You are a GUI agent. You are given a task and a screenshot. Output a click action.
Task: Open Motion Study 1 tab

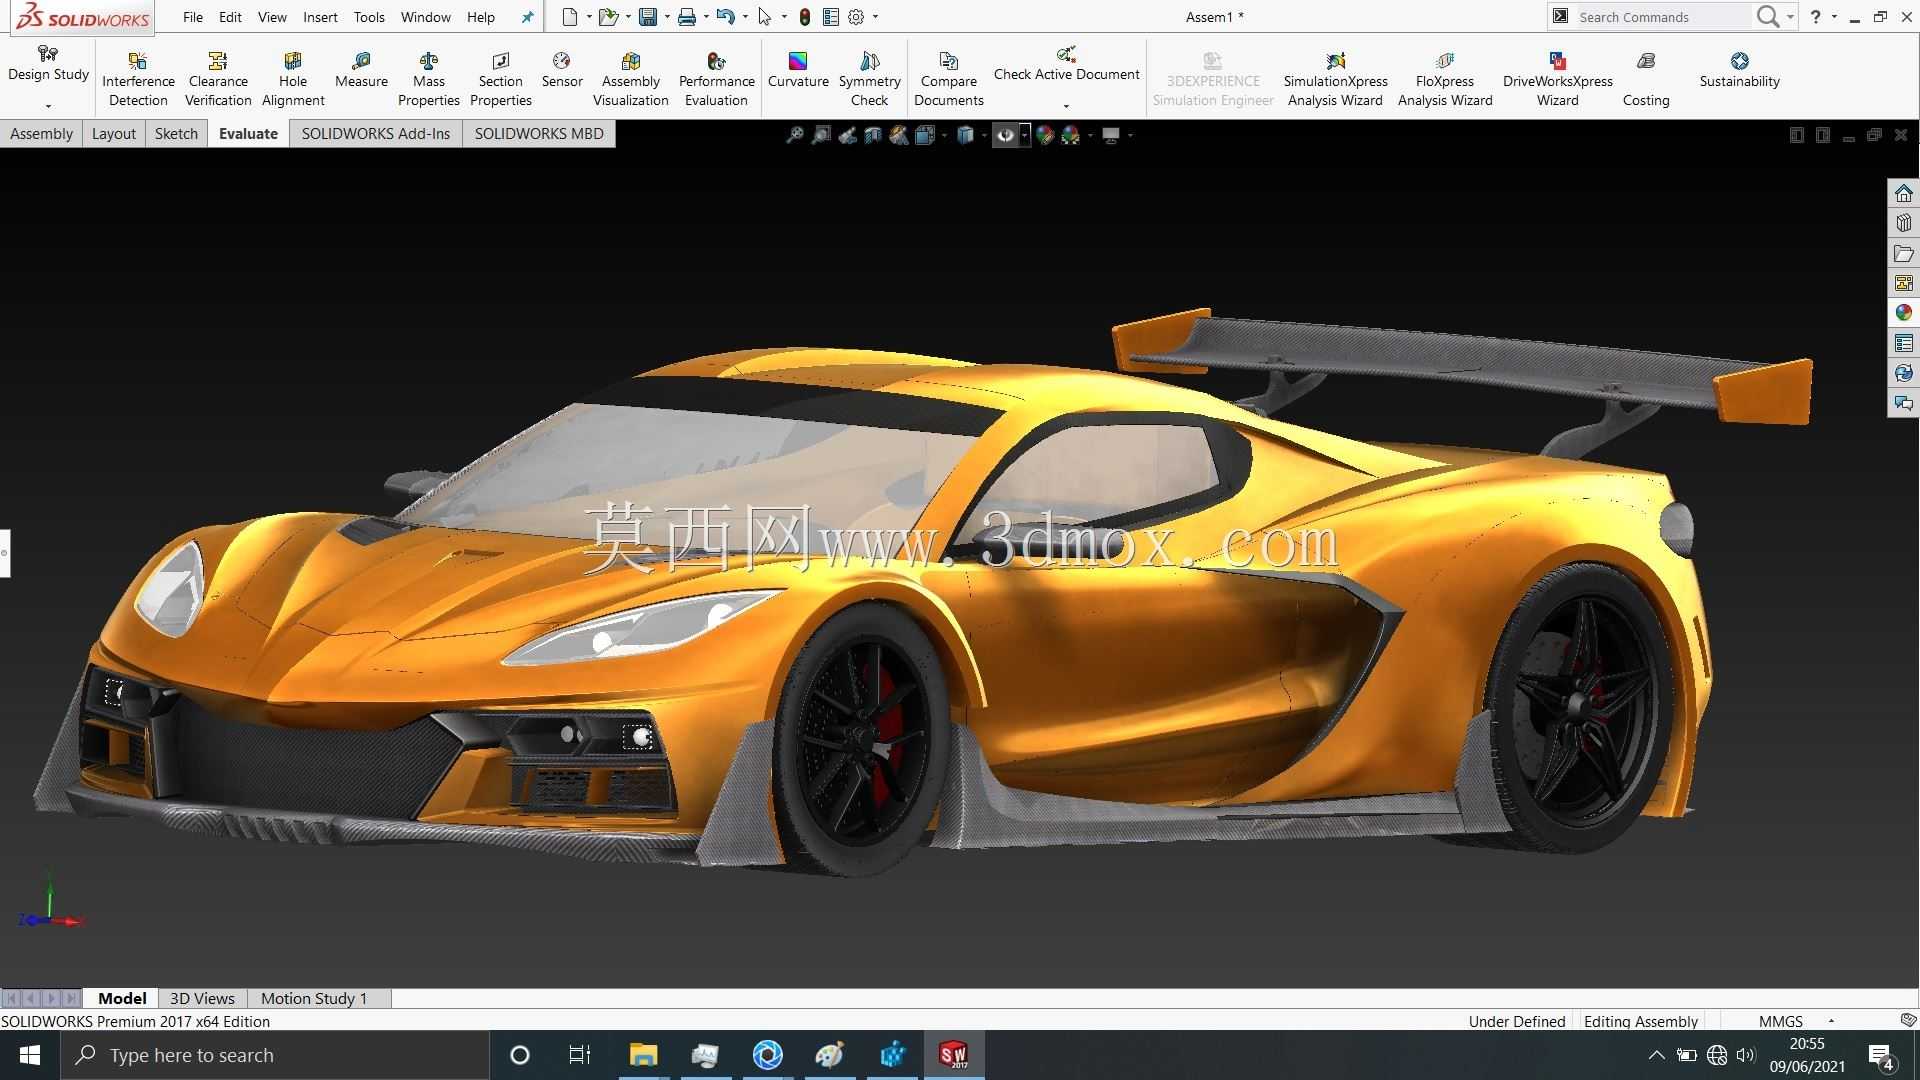point(314,998)
